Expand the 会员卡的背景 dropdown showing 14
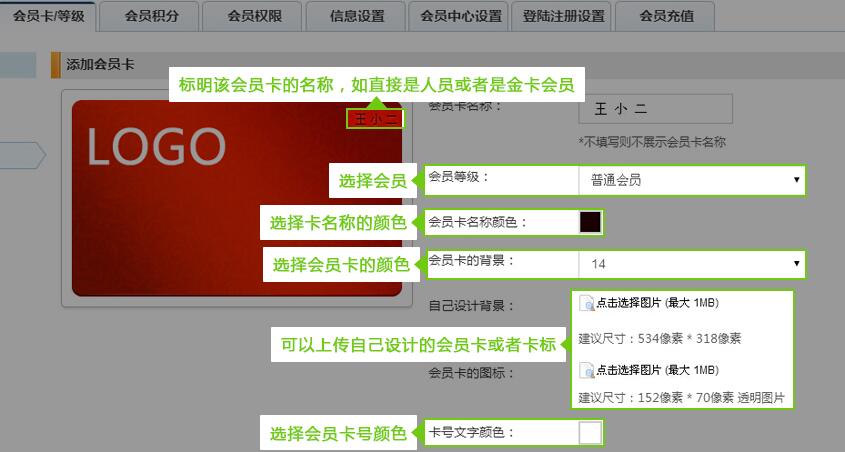The height and width of the screenshot is (452, 845). tap(691, 264)
